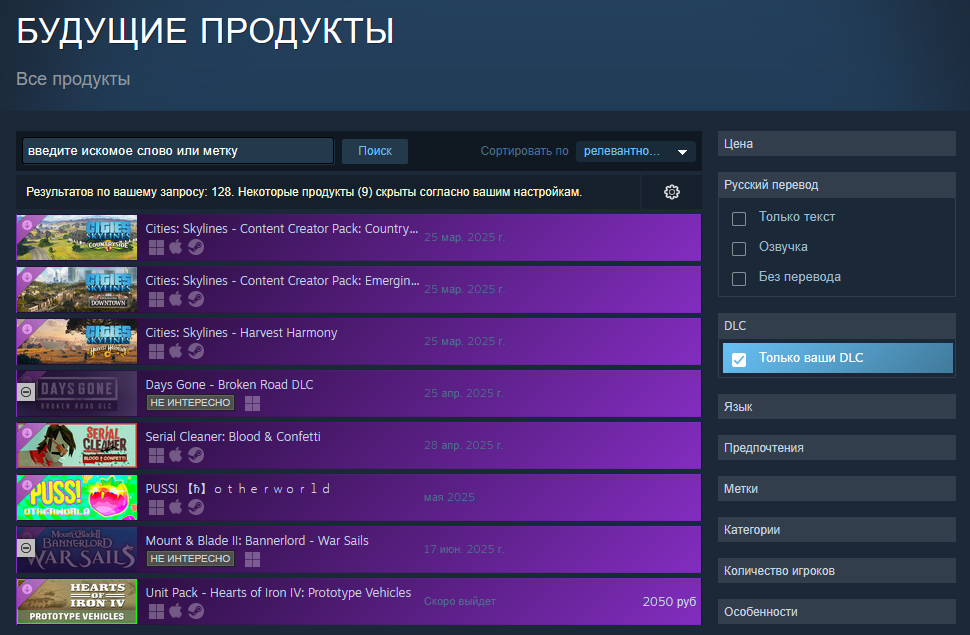
Task: Expand the 'Категории' filter section
Action: coord(836,529)
